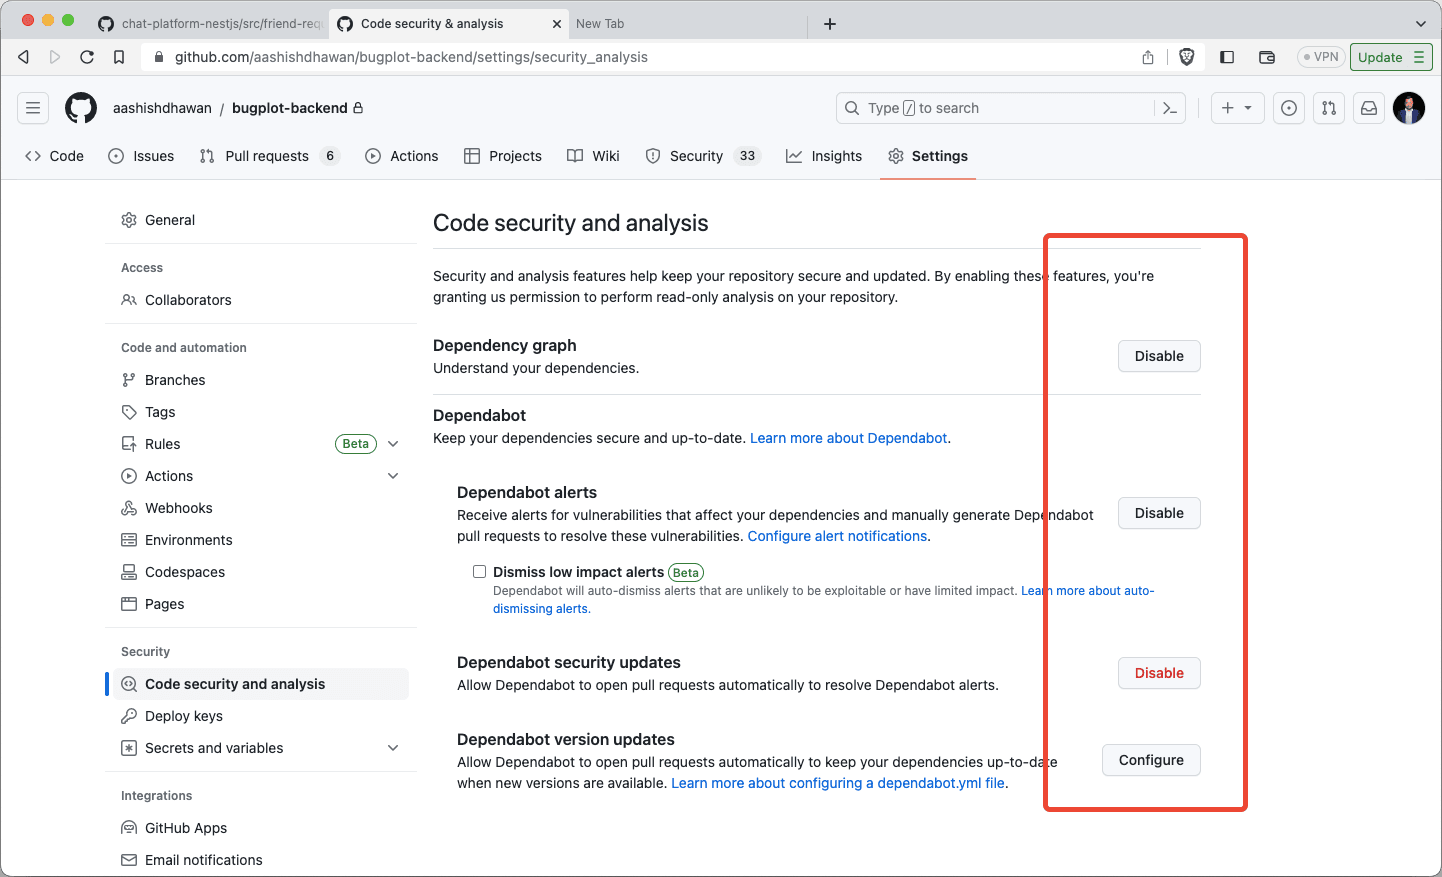The image size is (1442, 877).
Task: Open the command palette icon
Action: pyautogui.click(x=1170, y=108)
